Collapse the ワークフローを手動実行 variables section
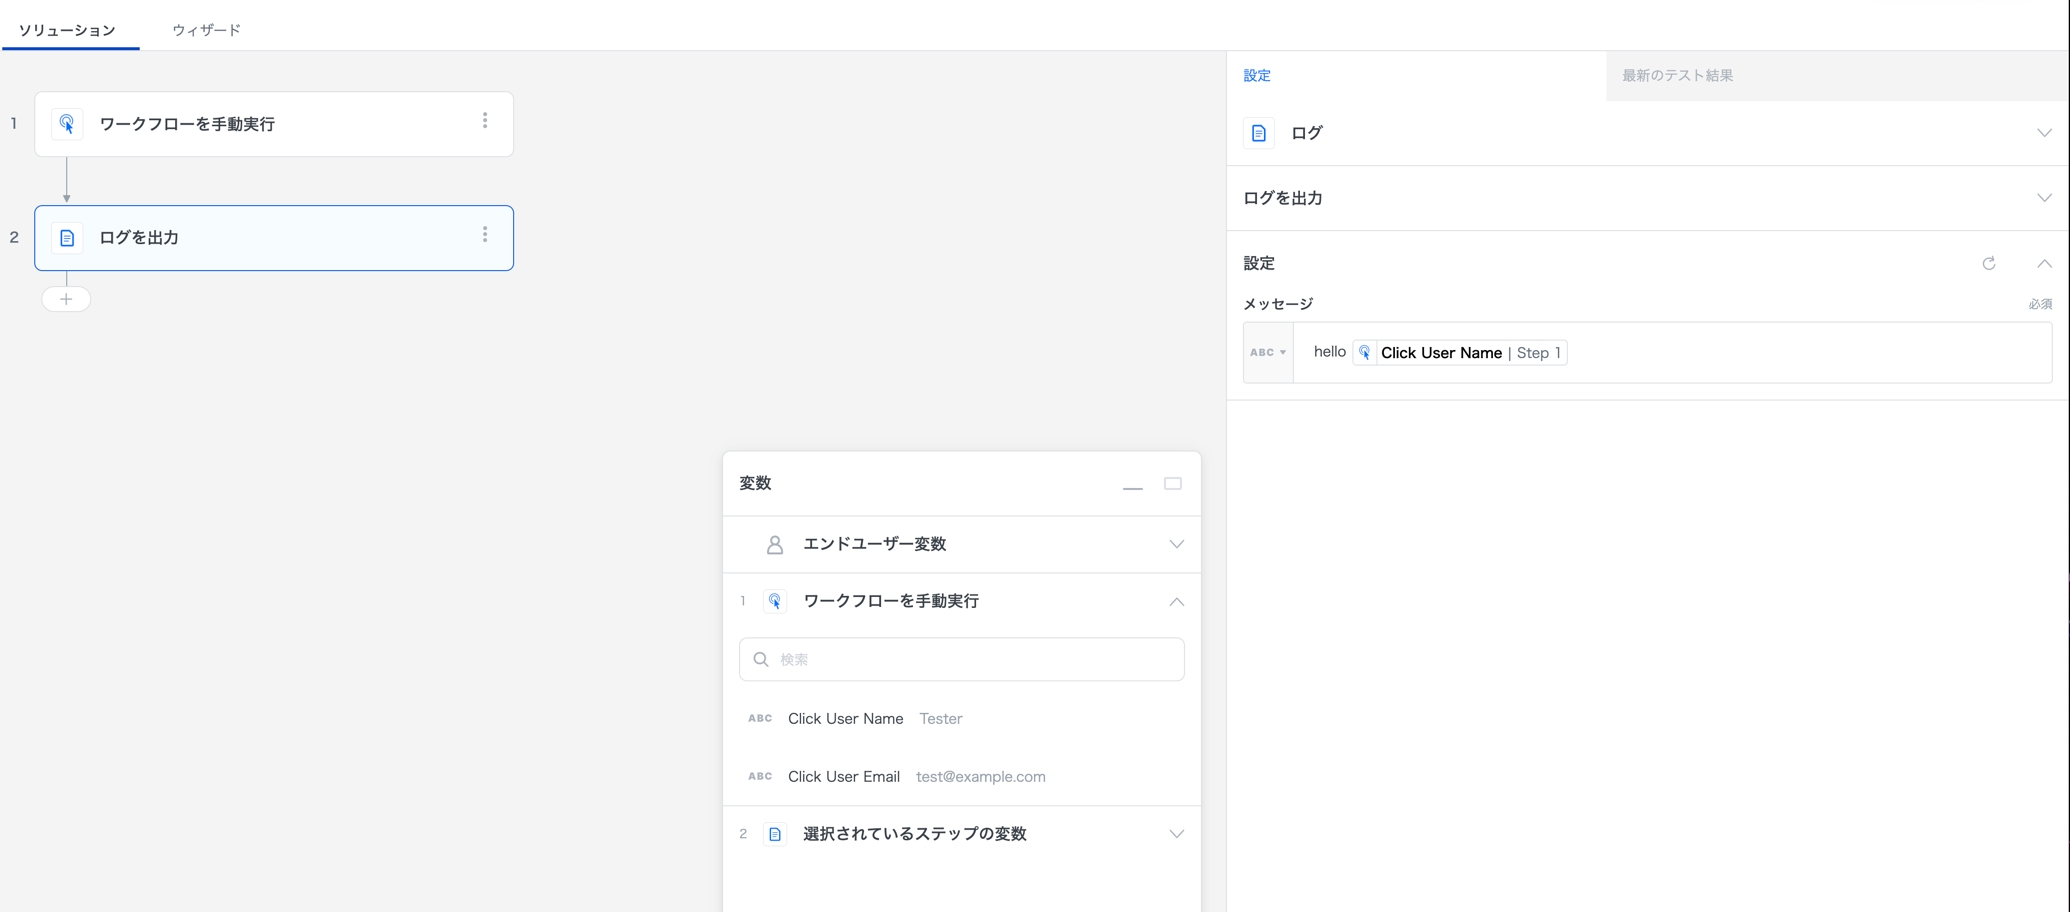This screenshot has height=912, width=2070. 1176,602
